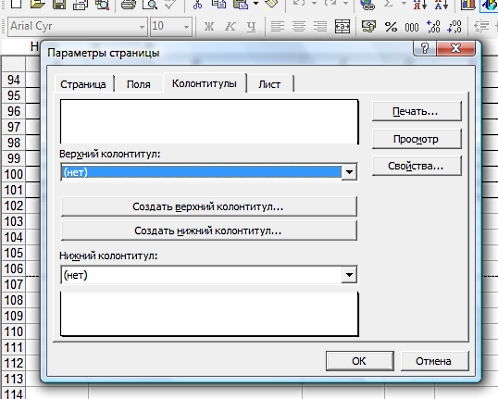Click Создать нижний колонтитул... button
The width and height of the screenshot is (498, 399).
point(209,231)
